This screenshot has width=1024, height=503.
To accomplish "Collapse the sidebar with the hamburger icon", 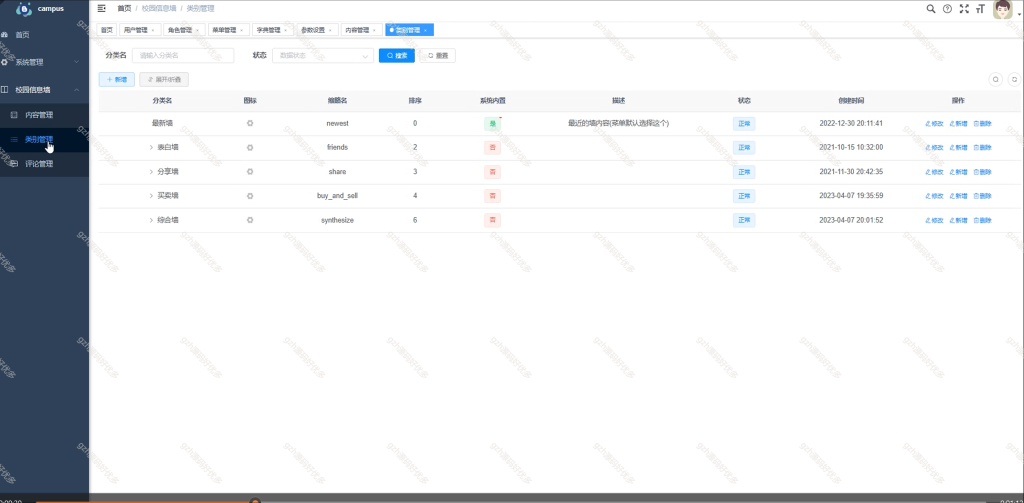I will point(101,8).
